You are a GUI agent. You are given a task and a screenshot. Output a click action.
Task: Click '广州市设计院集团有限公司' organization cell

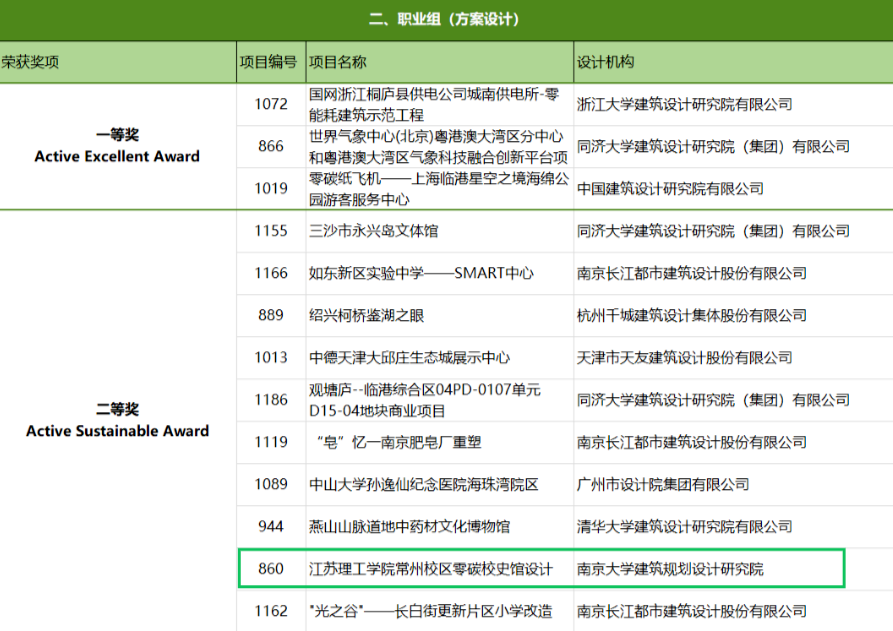(x=663, y=484)
